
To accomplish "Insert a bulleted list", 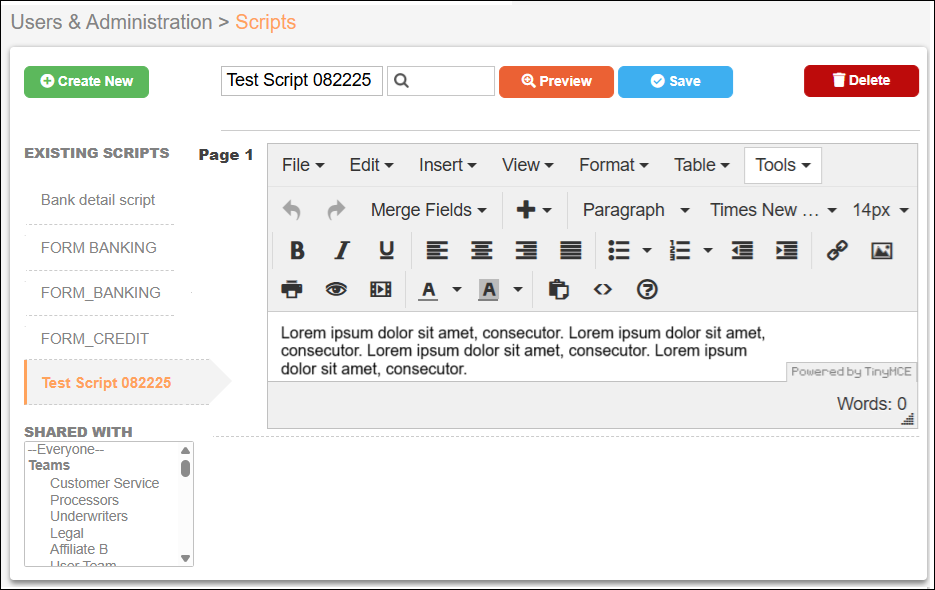I will click(x=619, y=251).
